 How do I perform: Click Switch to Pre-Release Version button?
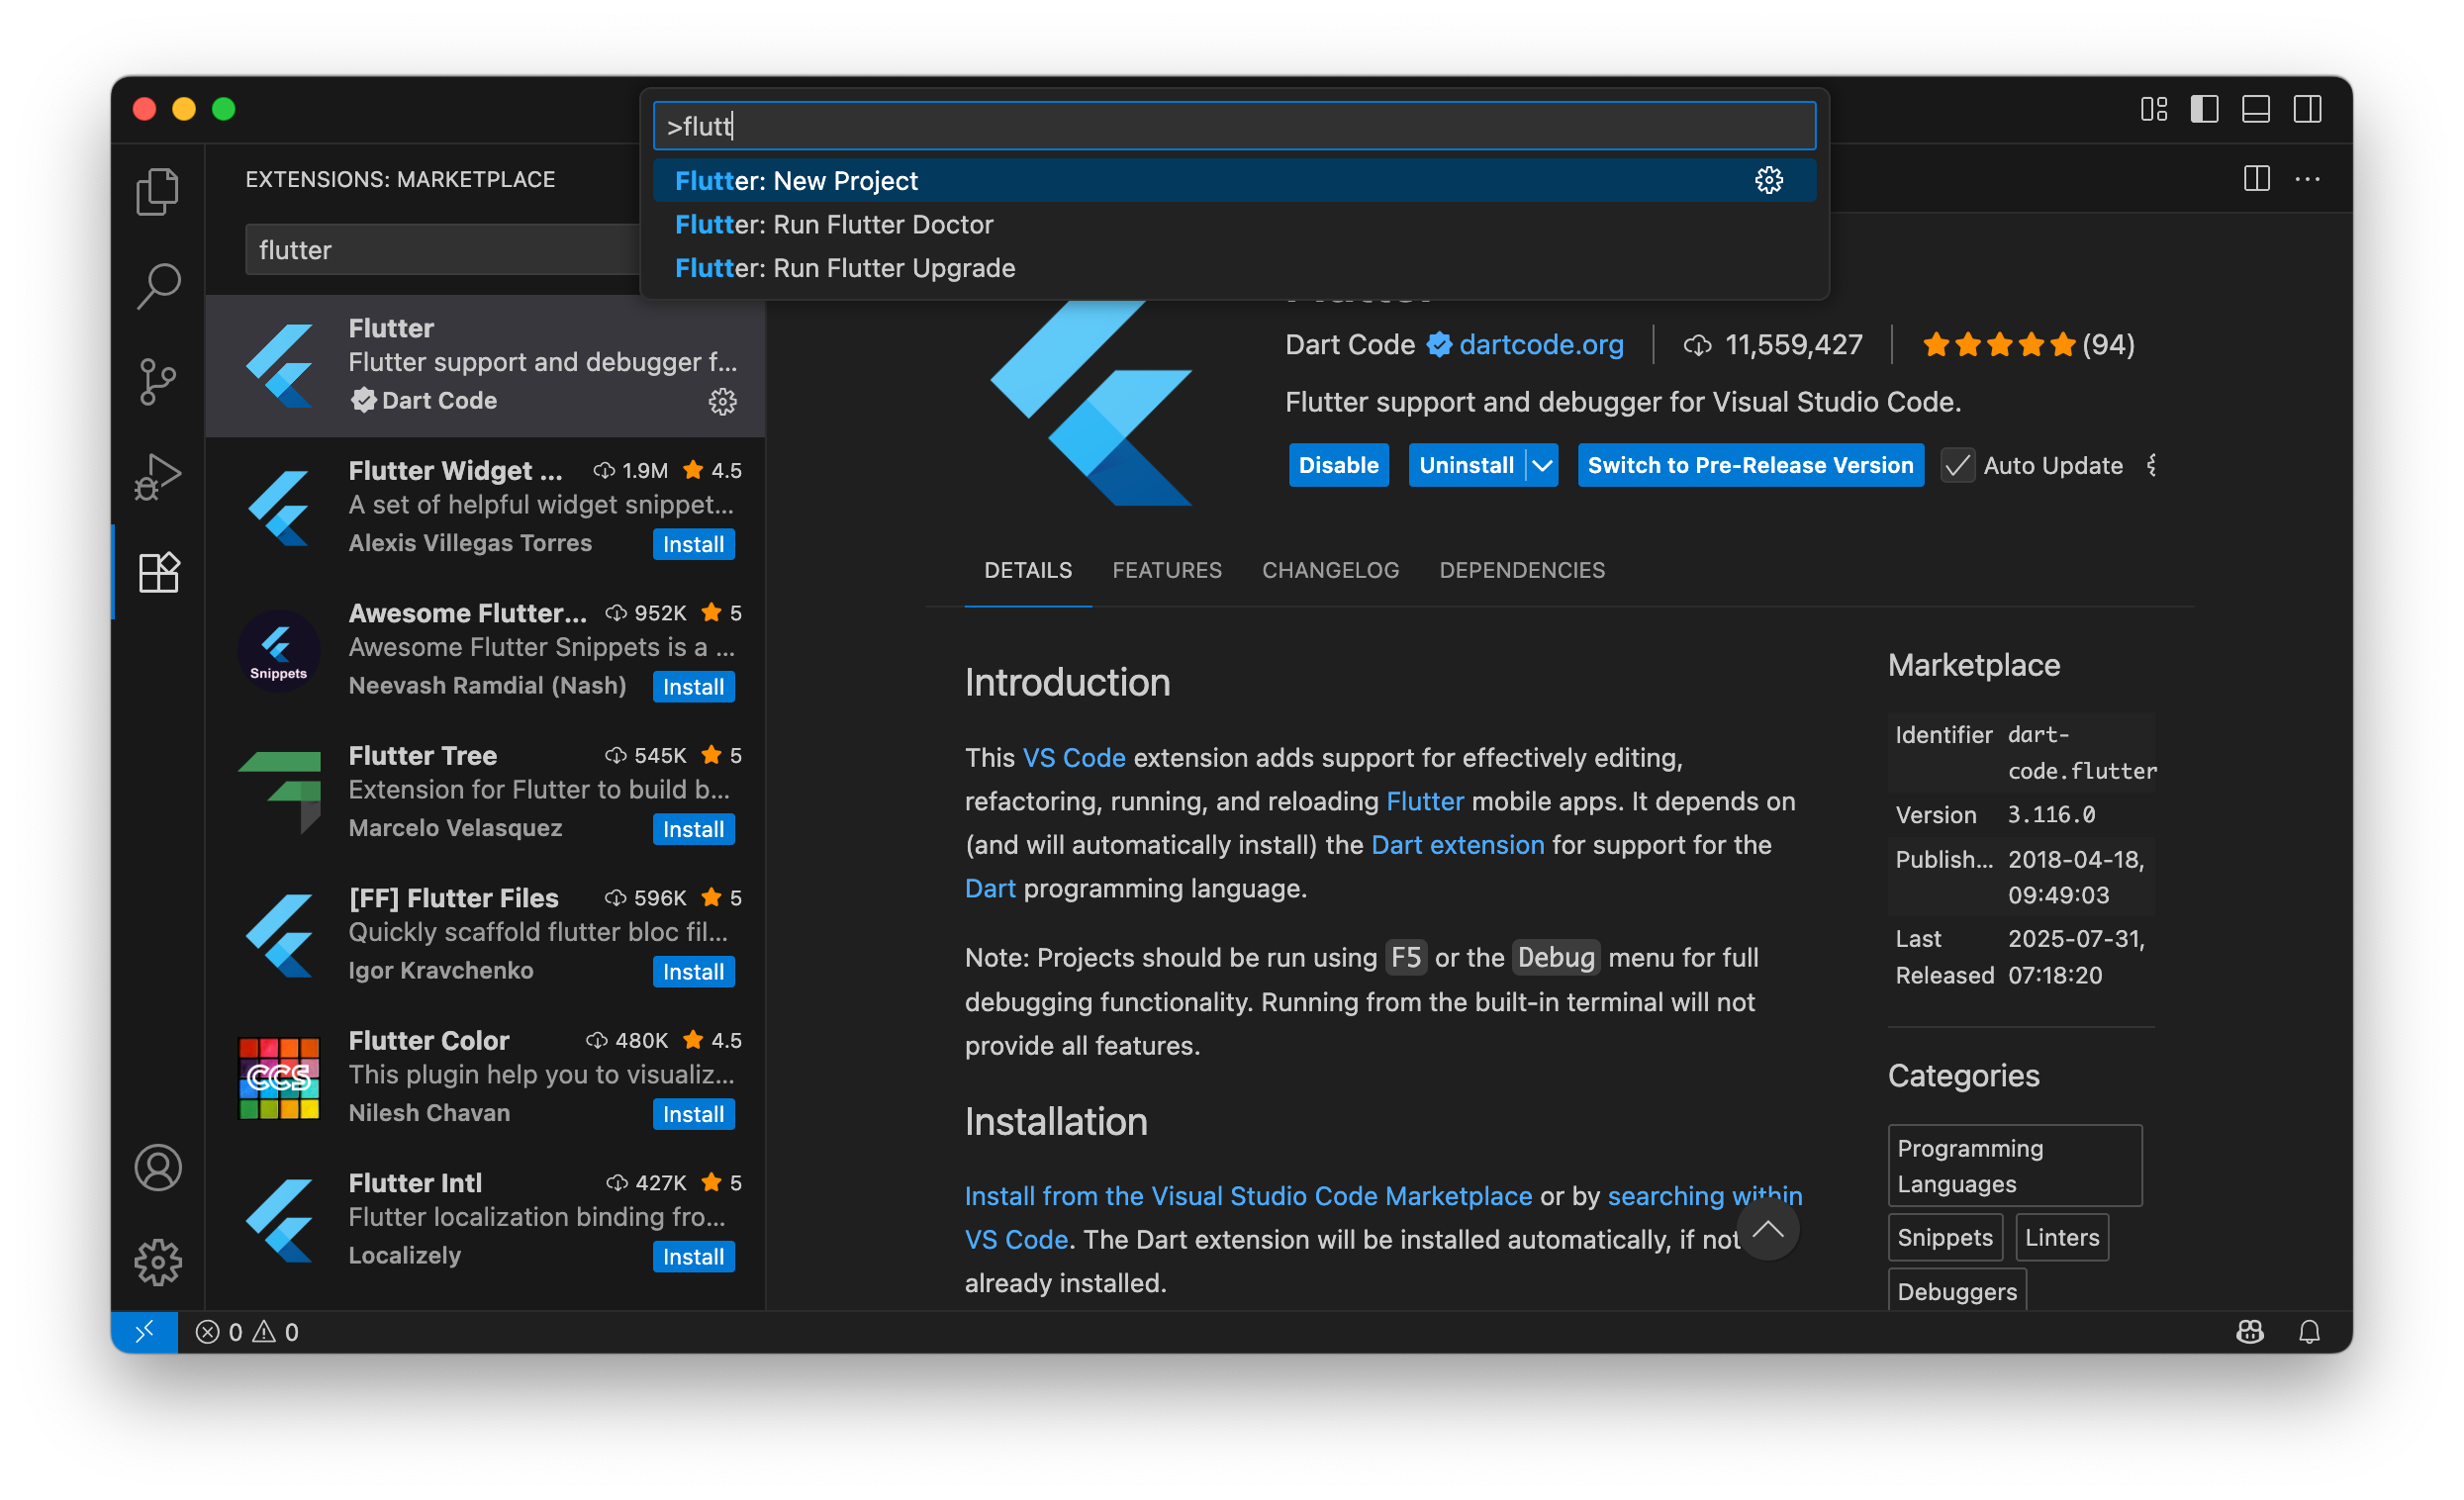[1749, 465]
